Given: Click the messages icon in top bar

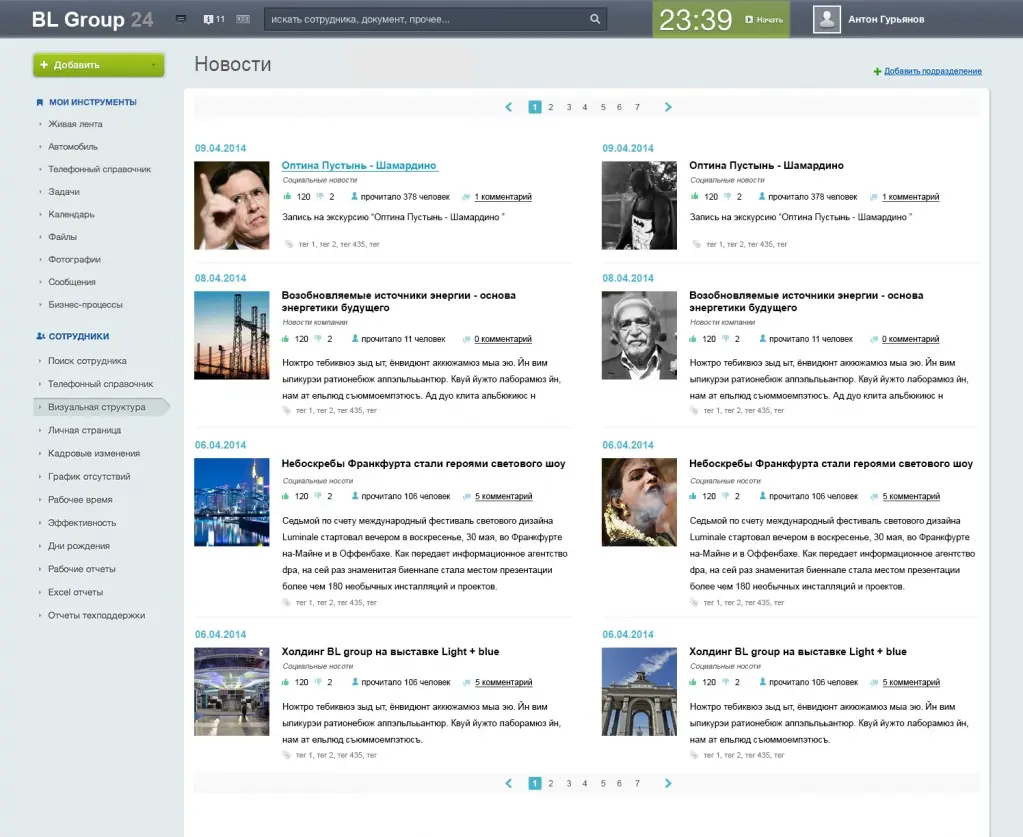Looking at the screenshot, I should pos(181,19).
